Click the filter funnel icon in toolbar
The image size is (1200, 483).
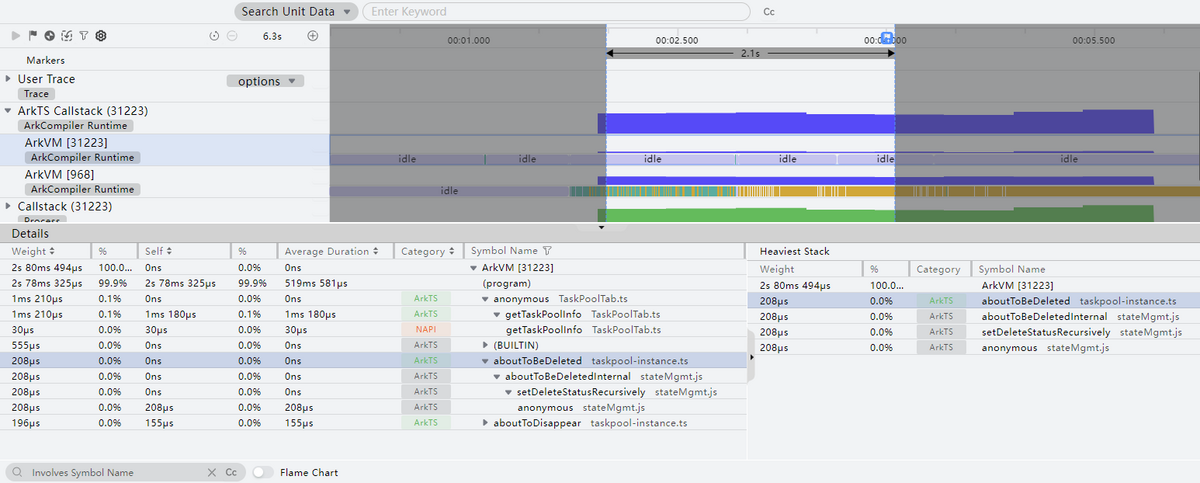tap(83, 36)
